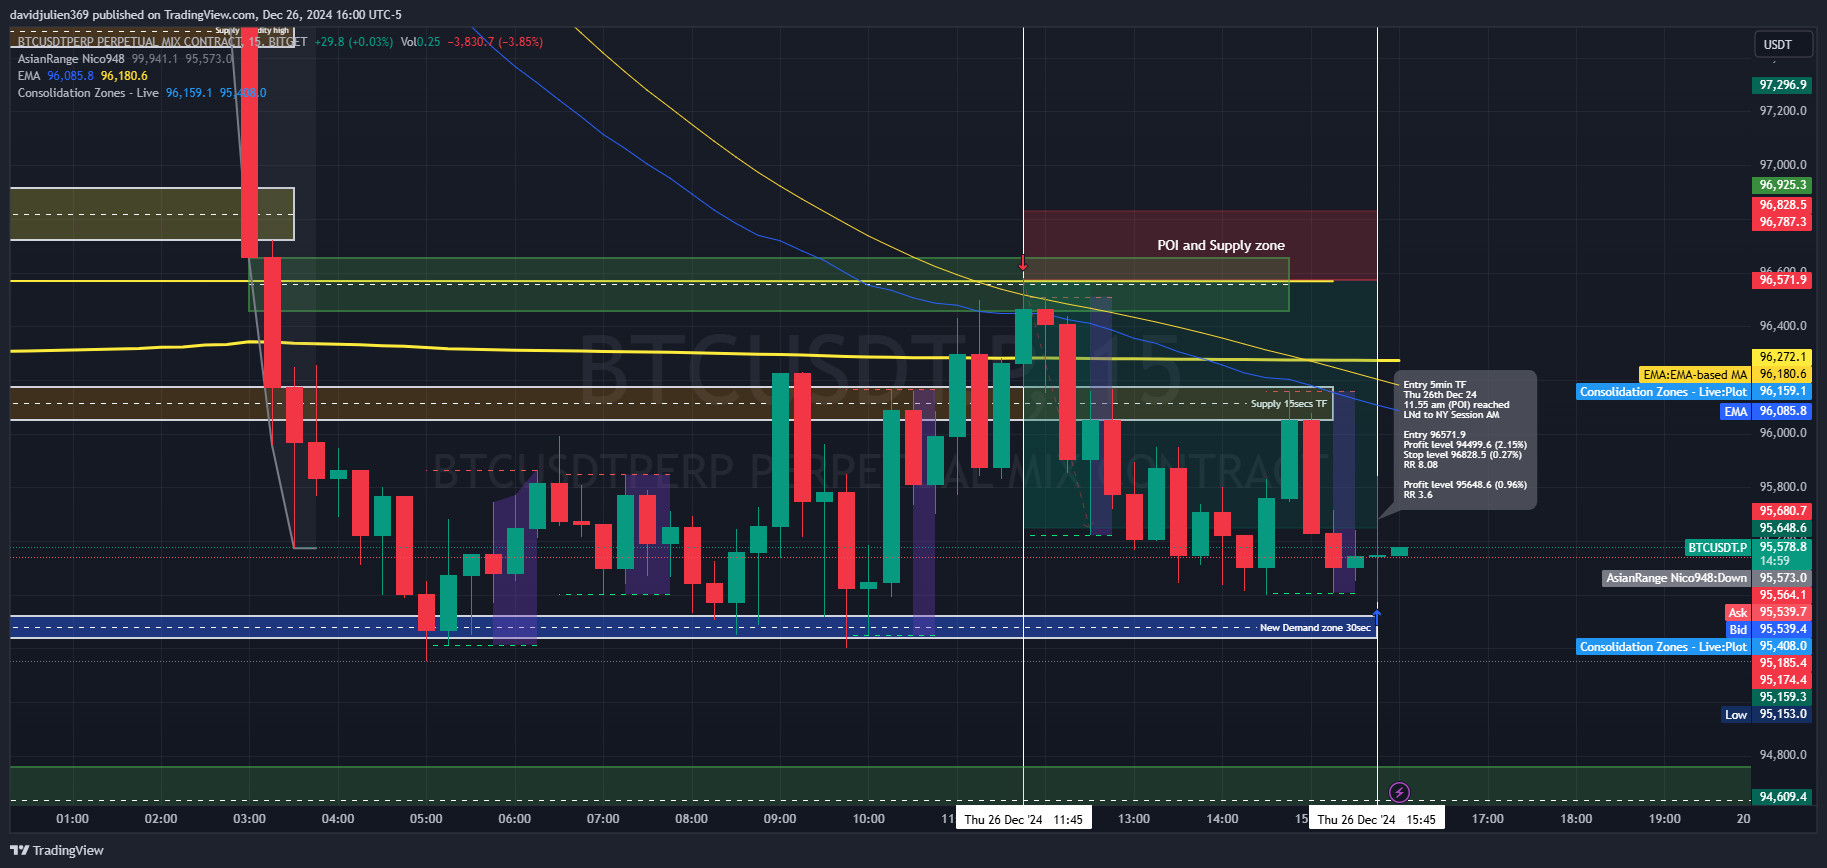Viewport: 1827px width, 868px height.
Task: Click the 18:00 label on the time axis
Action: (1576, 819)
